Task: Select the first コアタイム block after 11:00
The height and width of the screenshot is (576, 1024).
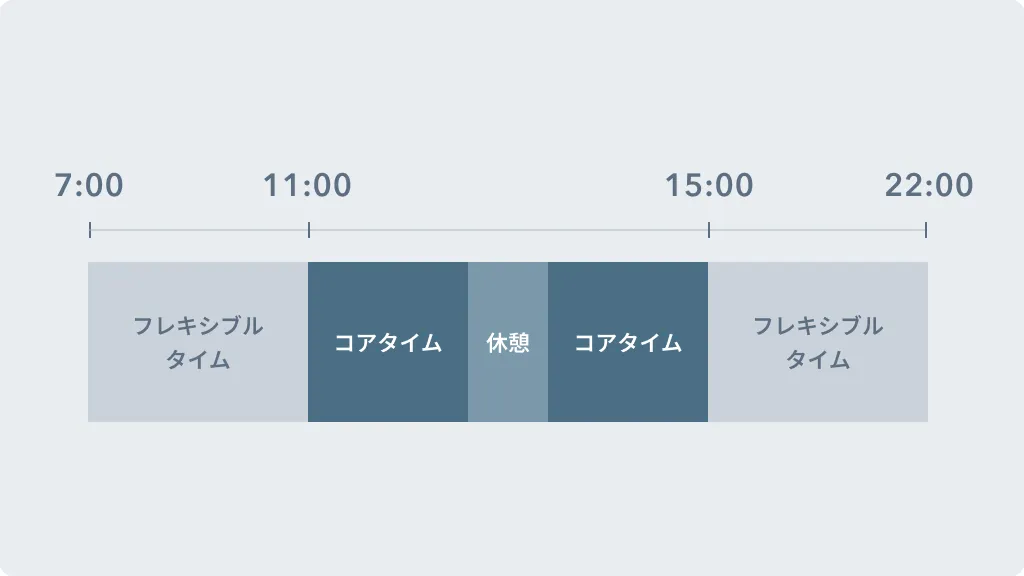Action: click(388, 342)
